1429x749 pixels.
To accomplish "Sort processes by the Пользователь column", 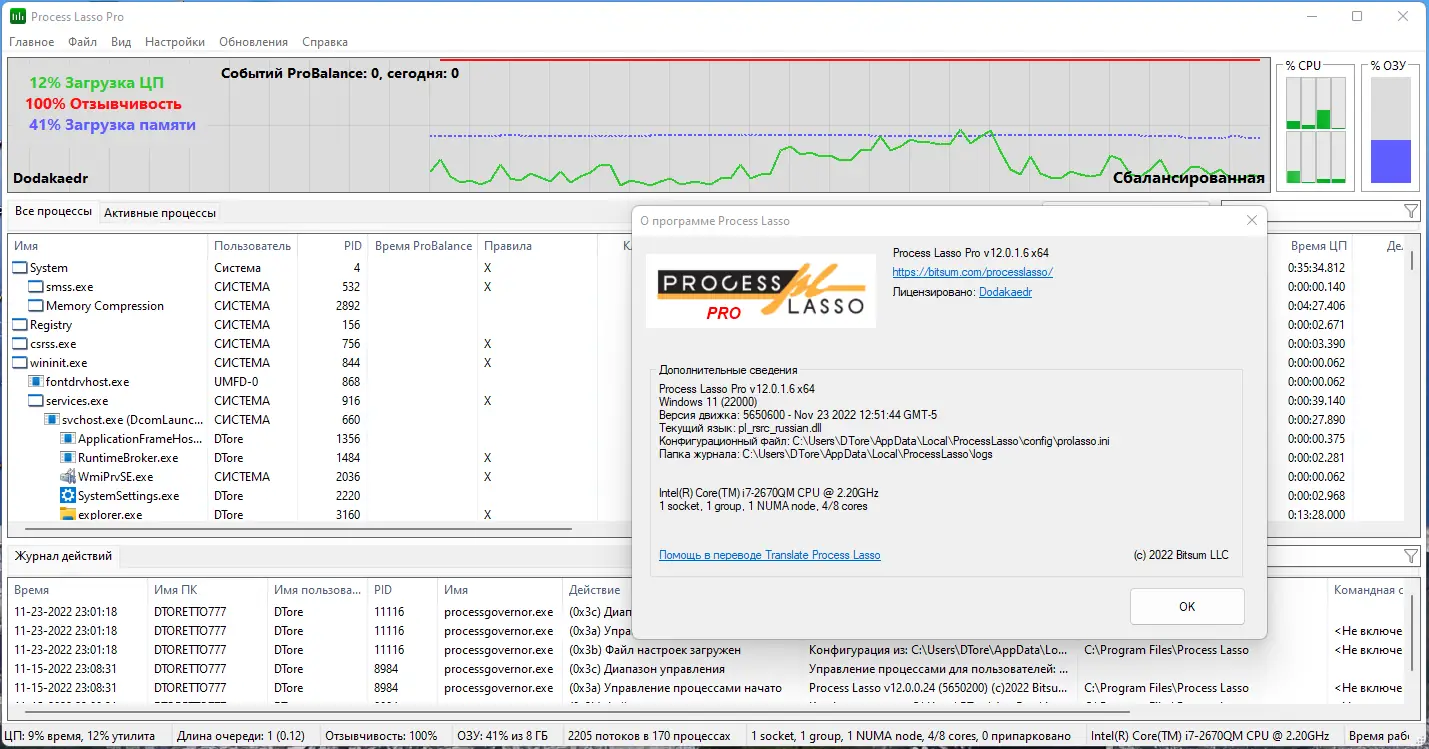I will point(253,246).
